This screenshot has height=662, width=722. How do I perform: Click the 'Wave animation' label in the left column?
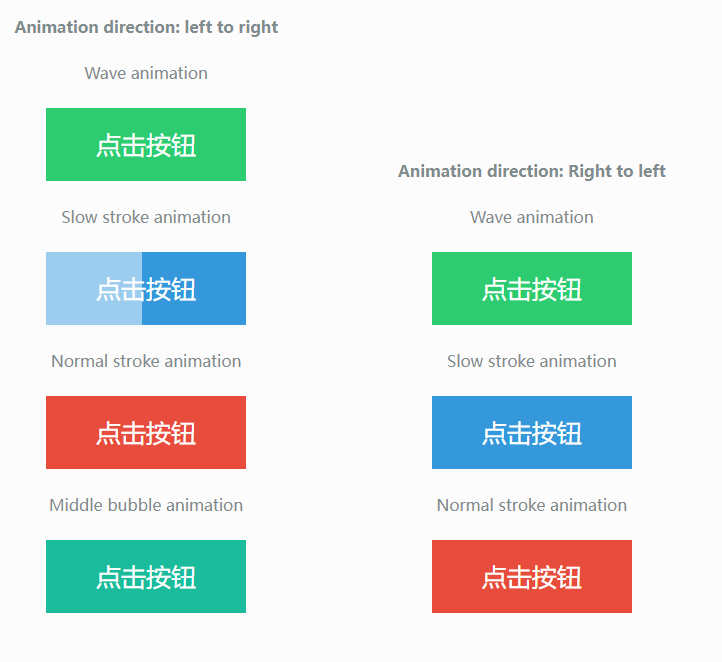[x=146, y=73]
